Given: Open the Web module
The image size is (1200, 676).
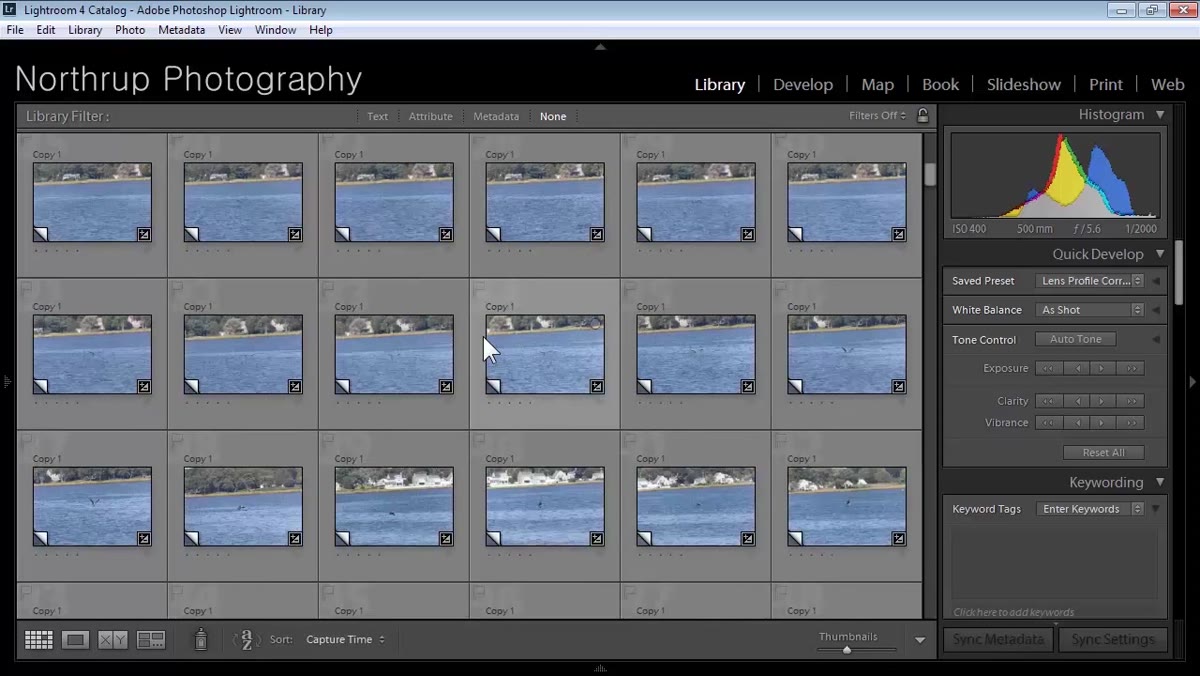Looking at the screenshot, I should pyautogui.click(x=1167, y=85).
